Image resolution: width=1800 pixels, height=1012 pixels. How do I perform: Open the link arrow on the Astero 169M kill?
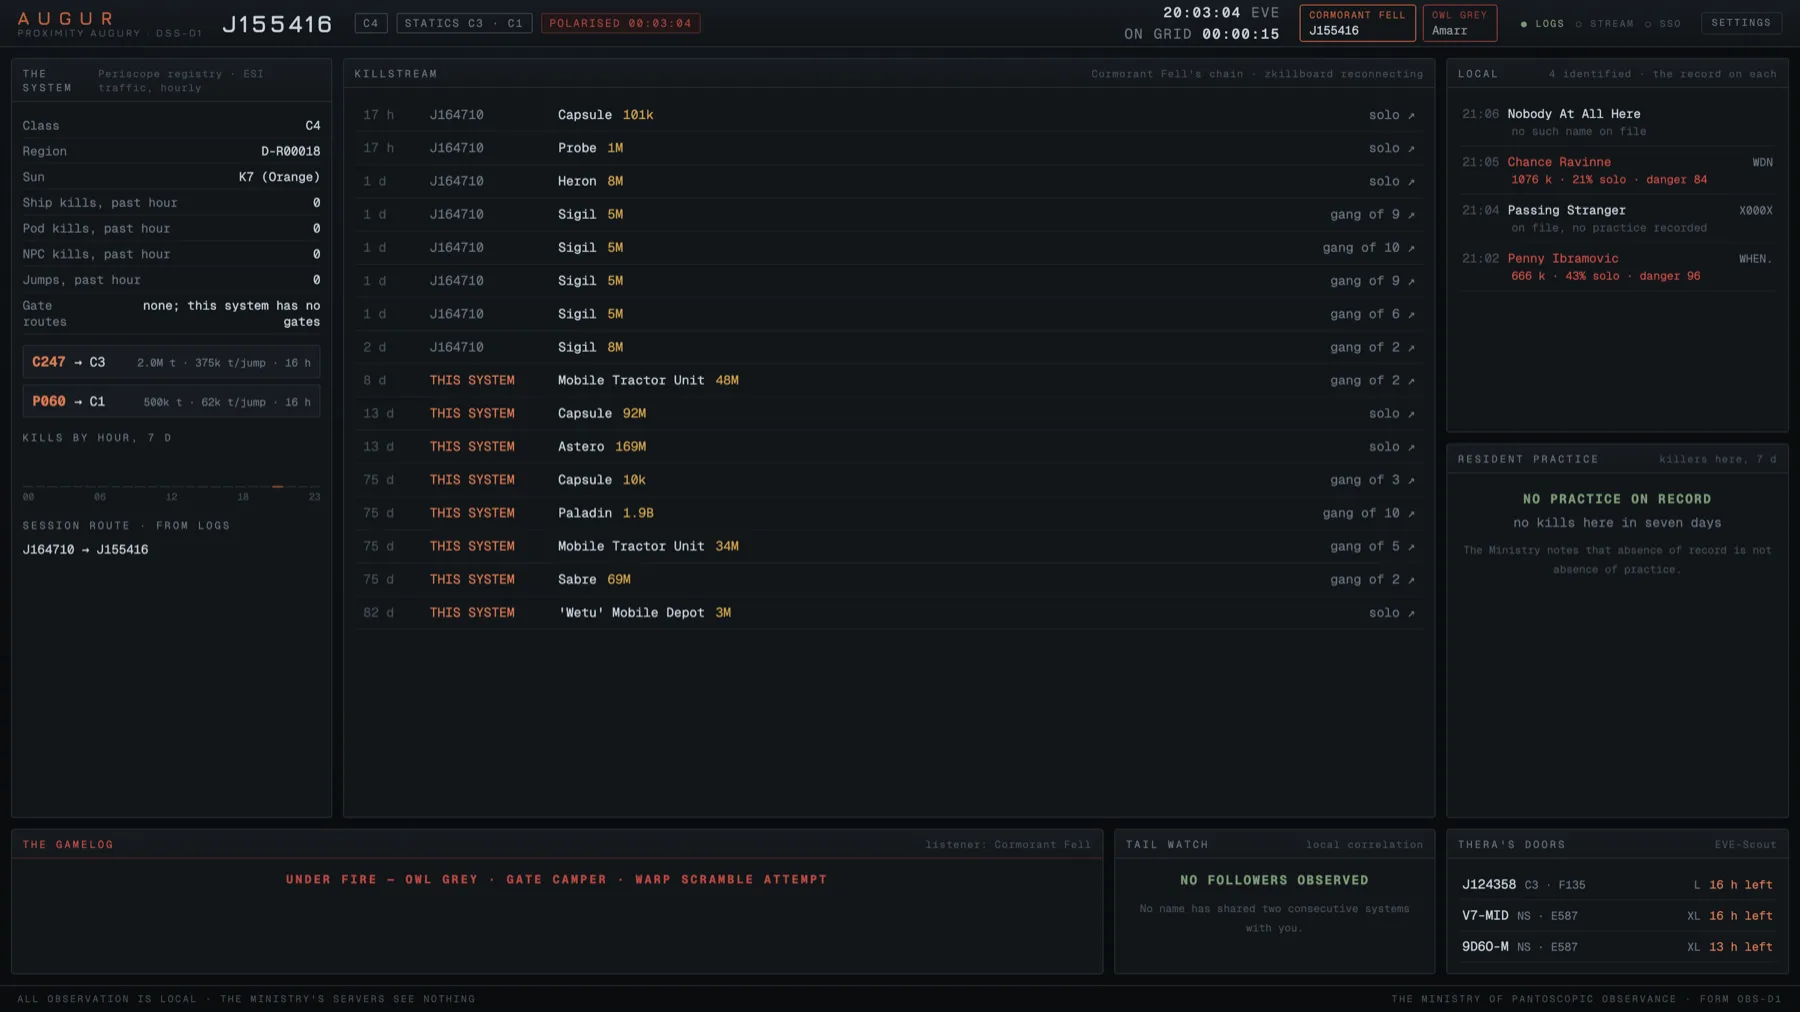1411,447
